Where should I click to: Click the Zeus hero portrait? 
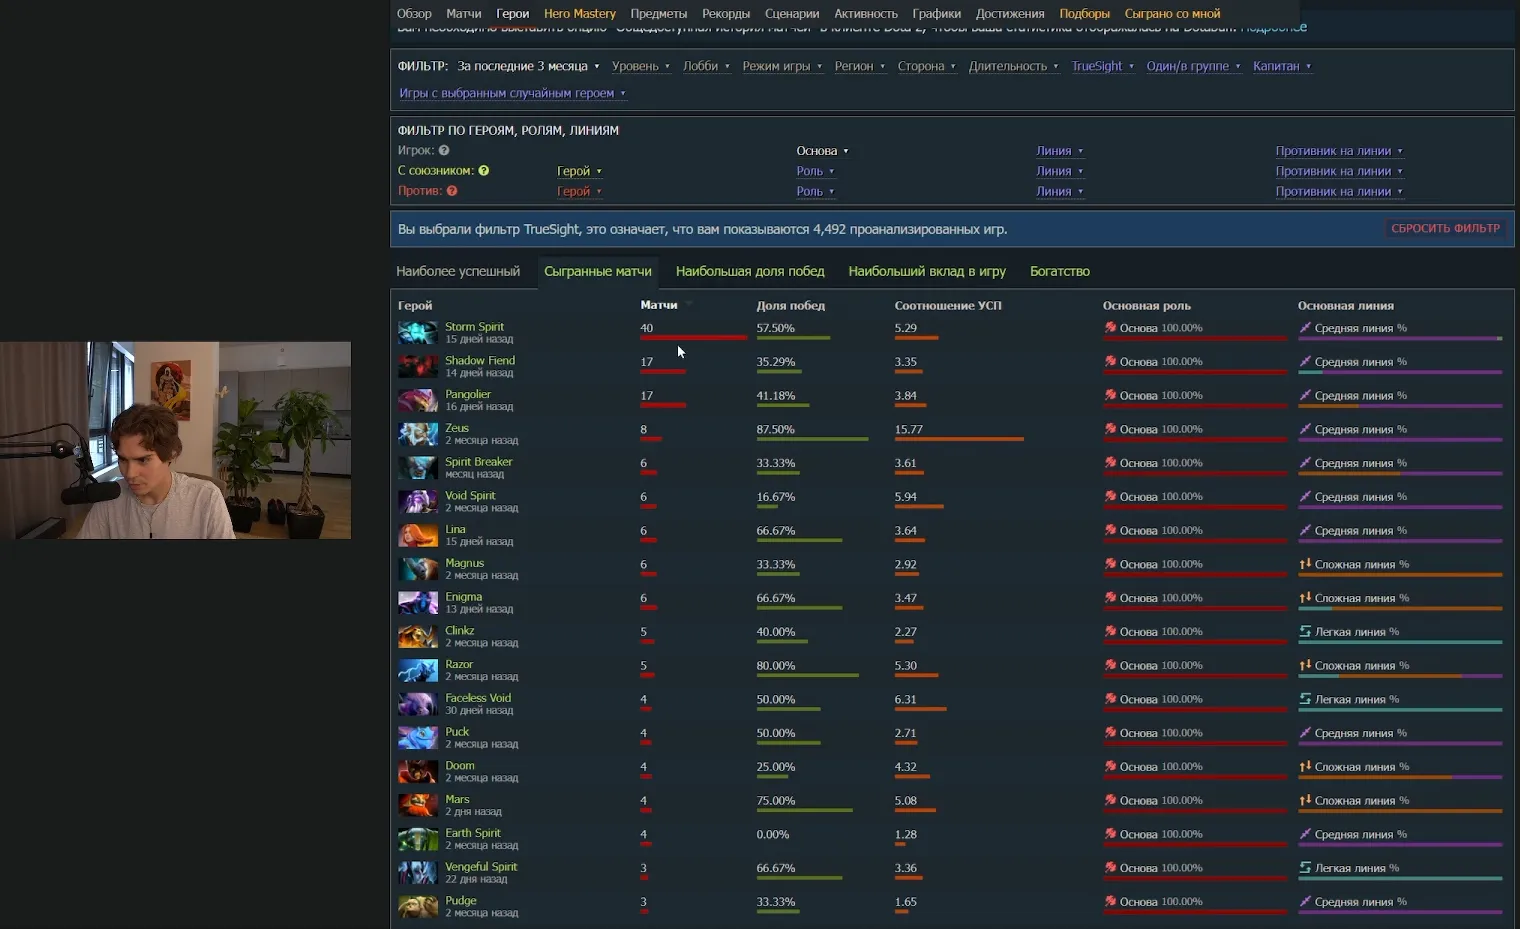pos(418,434)
